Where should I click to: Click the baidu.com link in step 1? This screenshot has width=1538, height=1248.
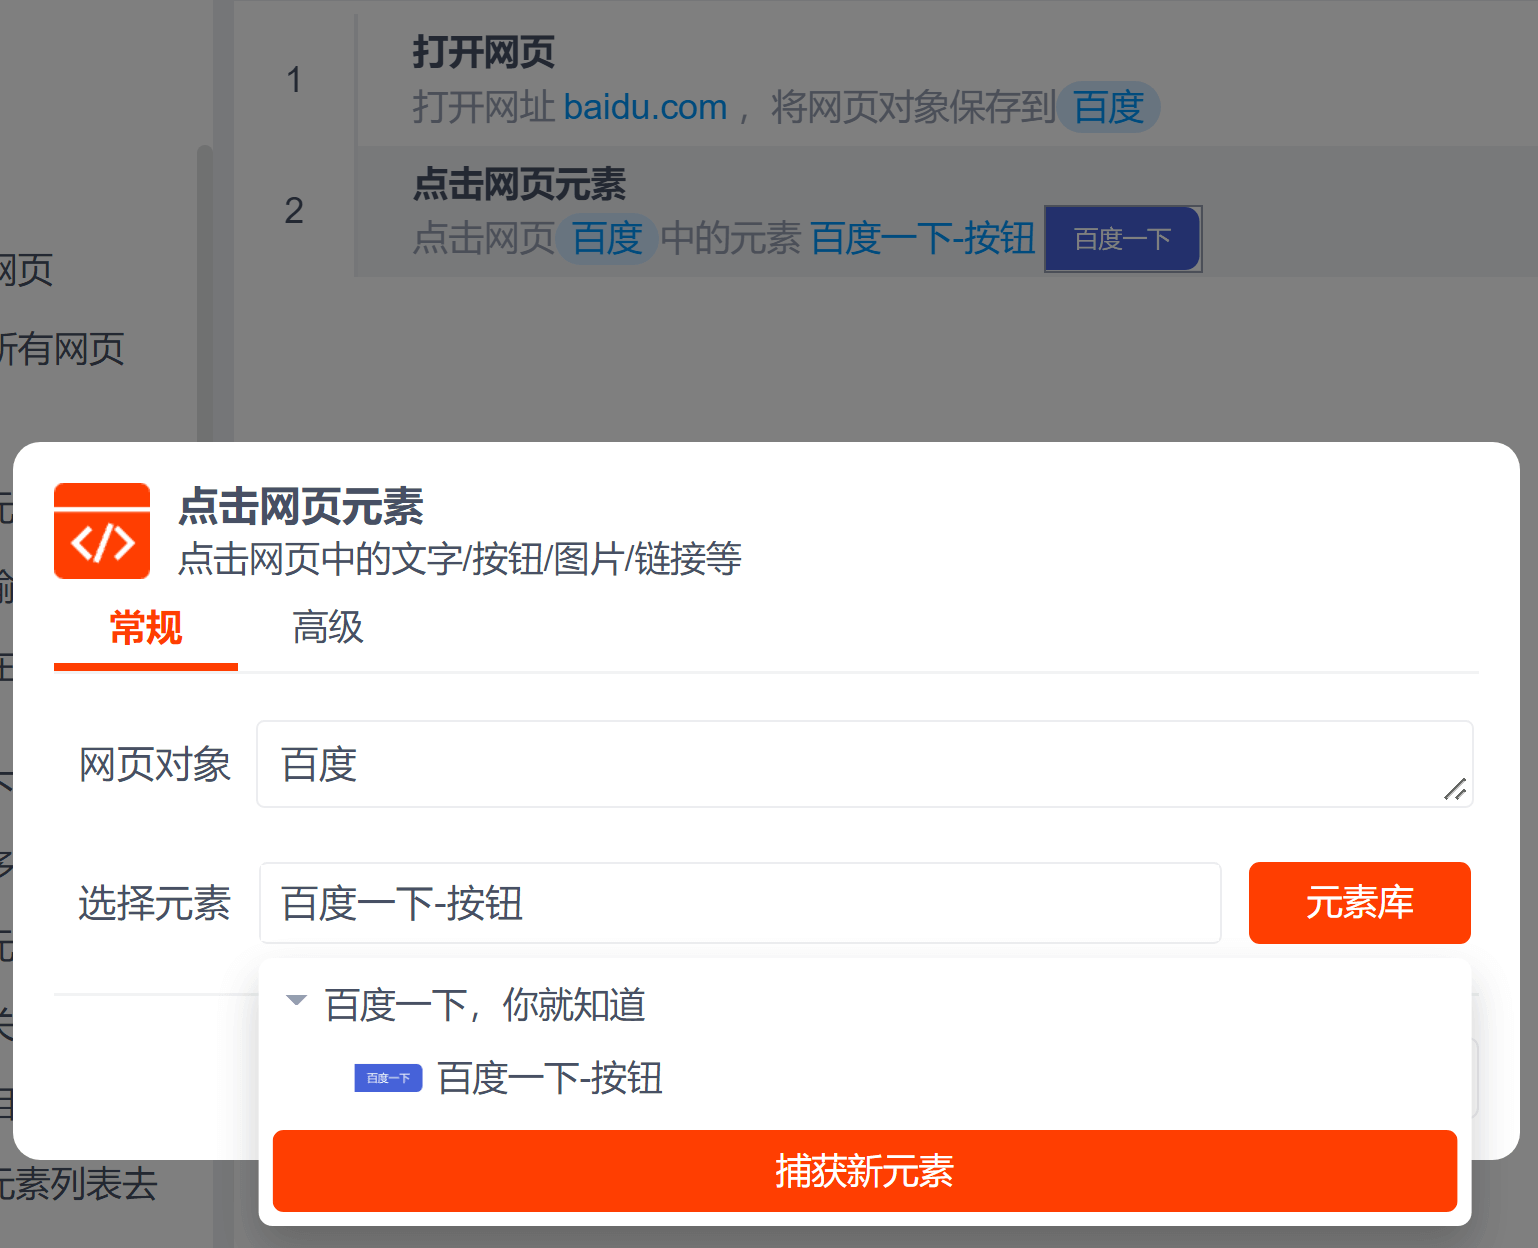pos(645,107)
